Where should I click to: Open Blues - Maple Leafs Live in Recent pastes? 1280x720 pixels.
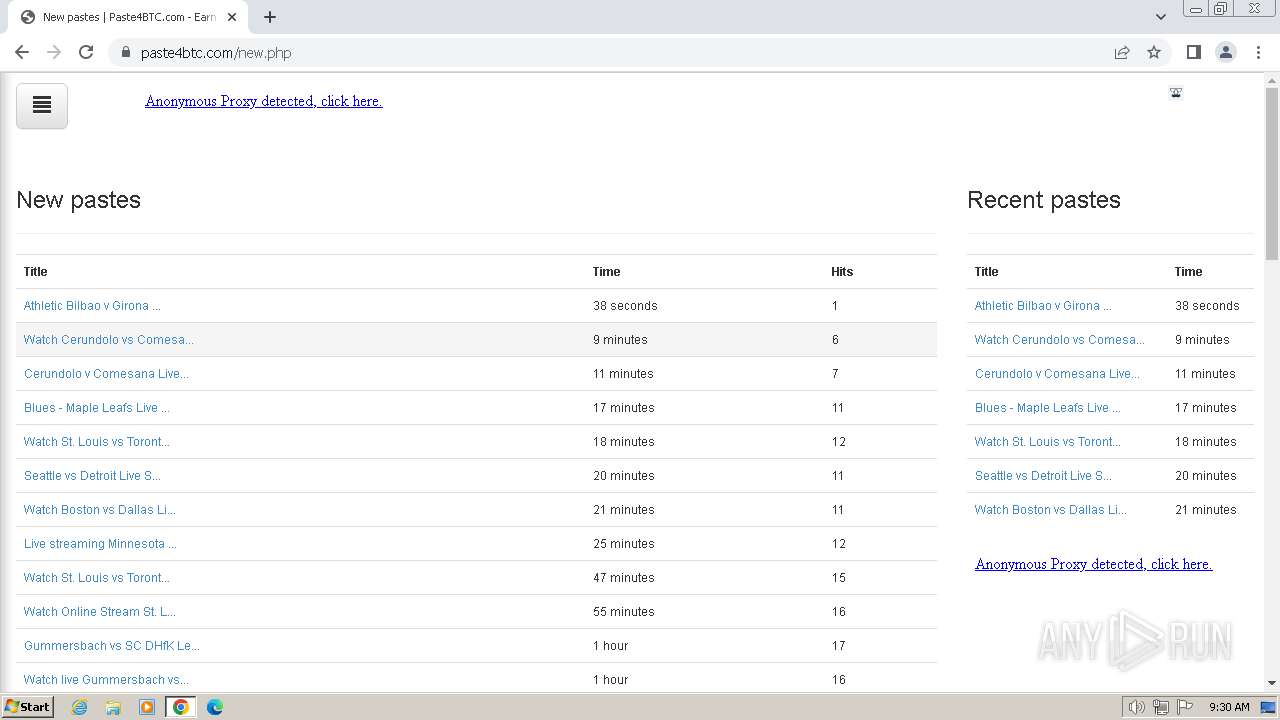[x=1048, y=408]
